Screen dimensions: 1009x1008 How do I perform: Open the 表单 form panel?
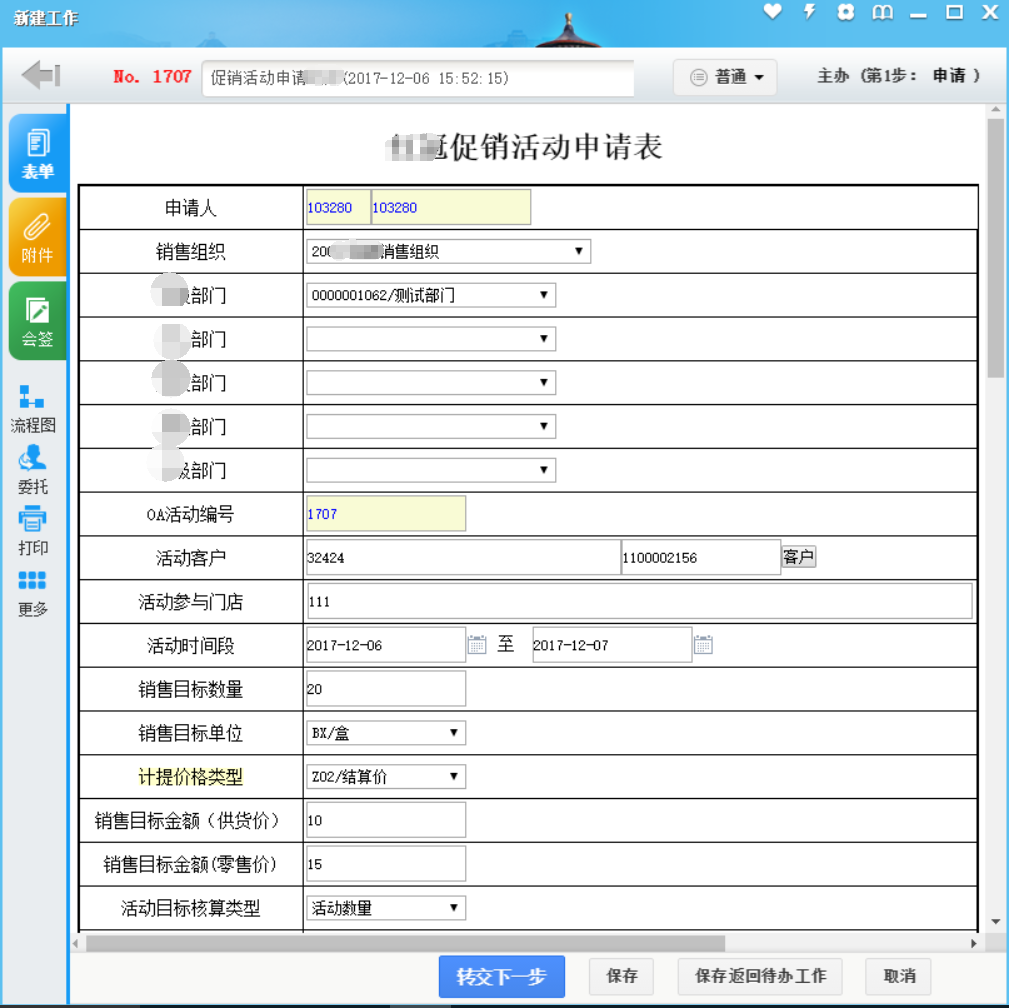coord(37,153)
